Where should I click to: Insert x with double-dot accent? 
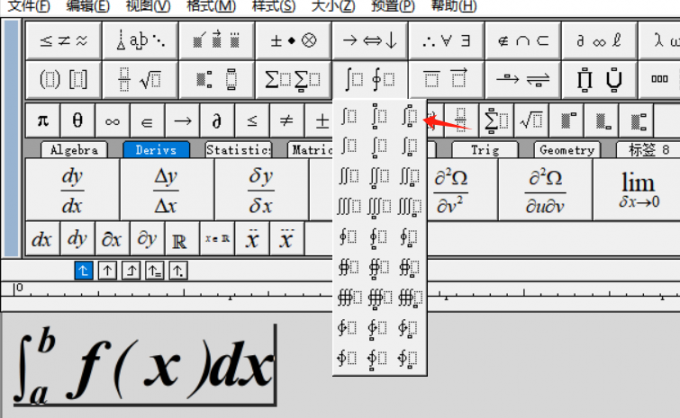click(x=252, y=238)
